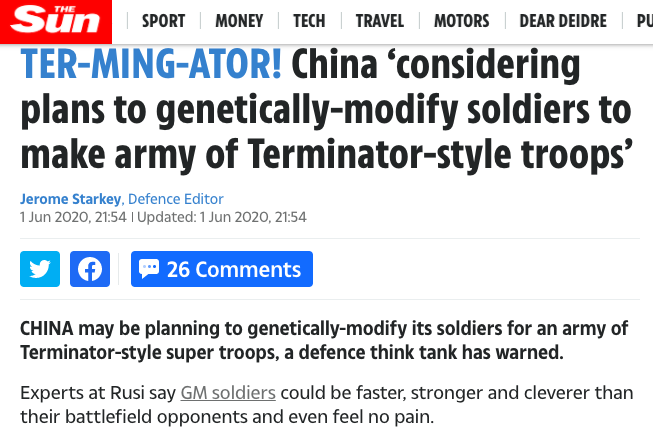Viewport: 653px width, 432px height.
Task: Click the partially visible PU menu item
Action: pyautogui.click(x=645, y=21)
